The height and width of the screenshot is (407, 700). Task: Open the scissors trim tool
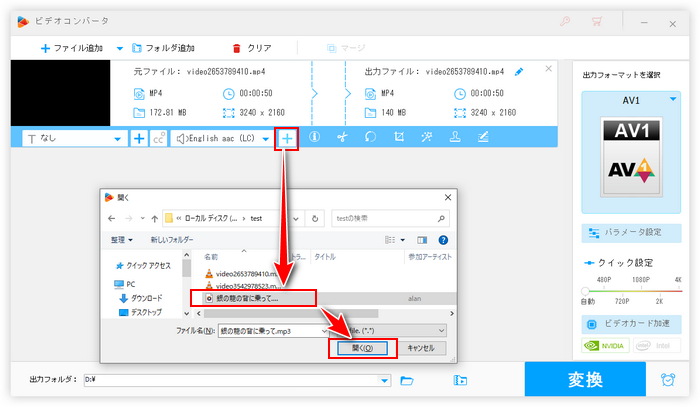pos(342,137)
